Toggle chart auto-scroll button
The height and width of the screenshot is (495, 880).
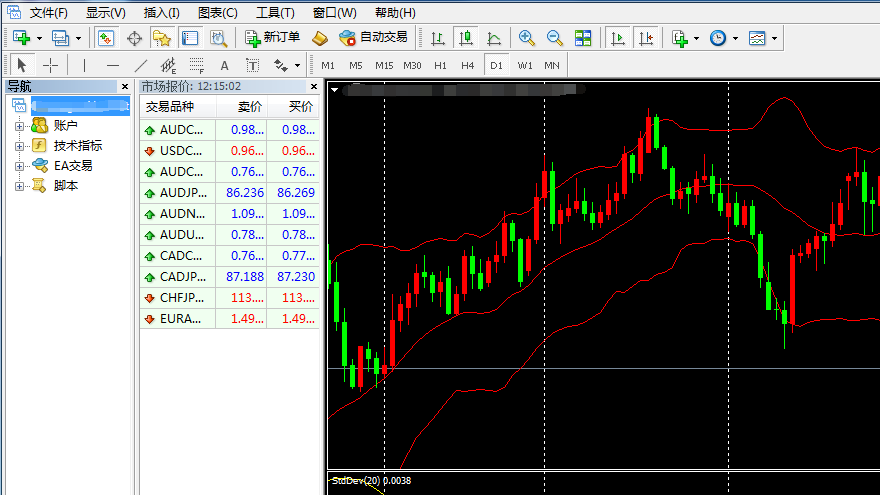pyautogui.click(x=619, y=38)
